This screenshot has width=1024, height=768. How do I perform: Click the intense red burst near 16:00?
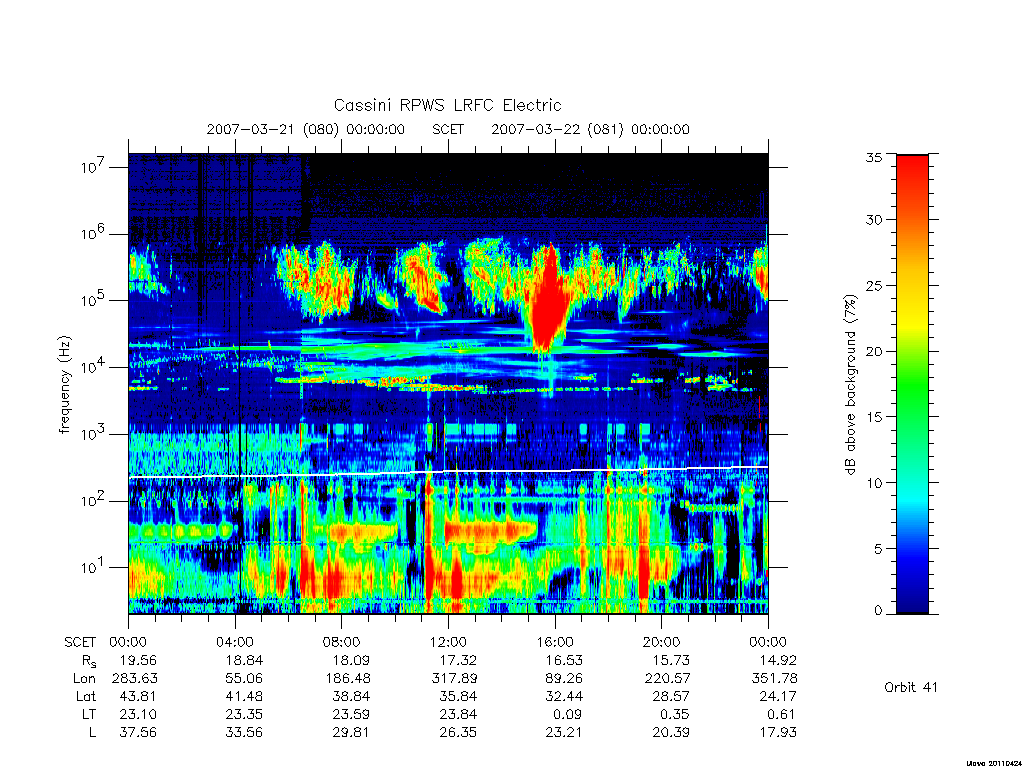550,302
